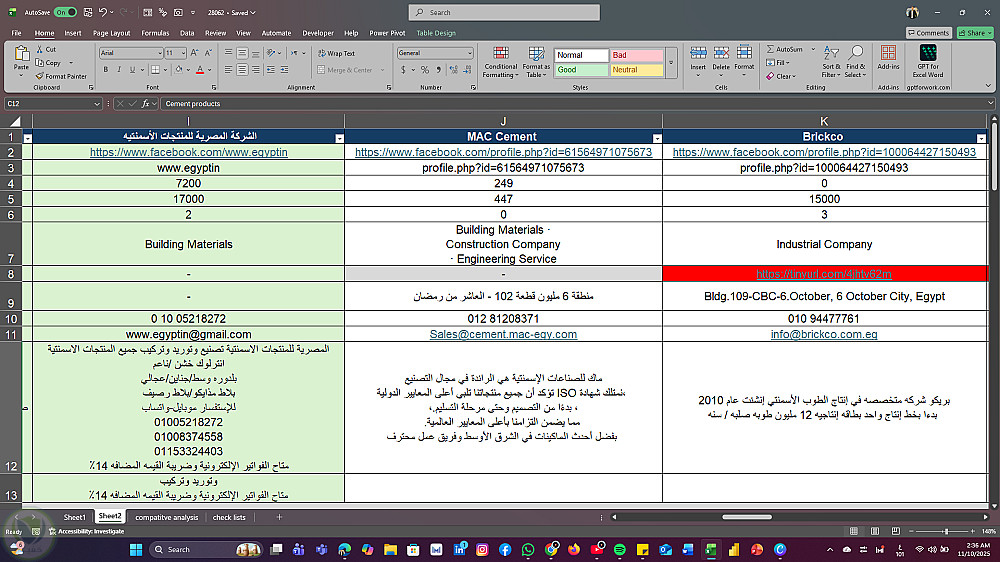Expand the cell styles gallery
The height and width of the screenshot is (562, 1000).
[x=671, y=63]
